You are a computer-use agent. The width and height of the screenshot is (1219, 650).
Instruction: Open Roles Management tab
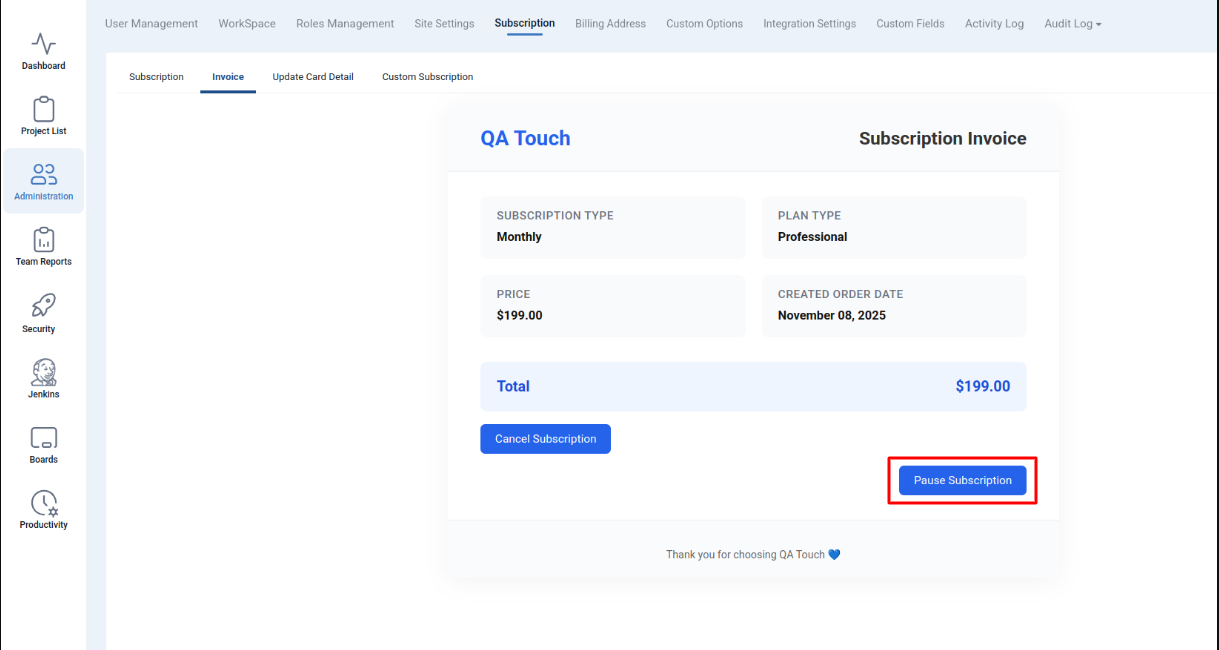[x=345, y=23]
